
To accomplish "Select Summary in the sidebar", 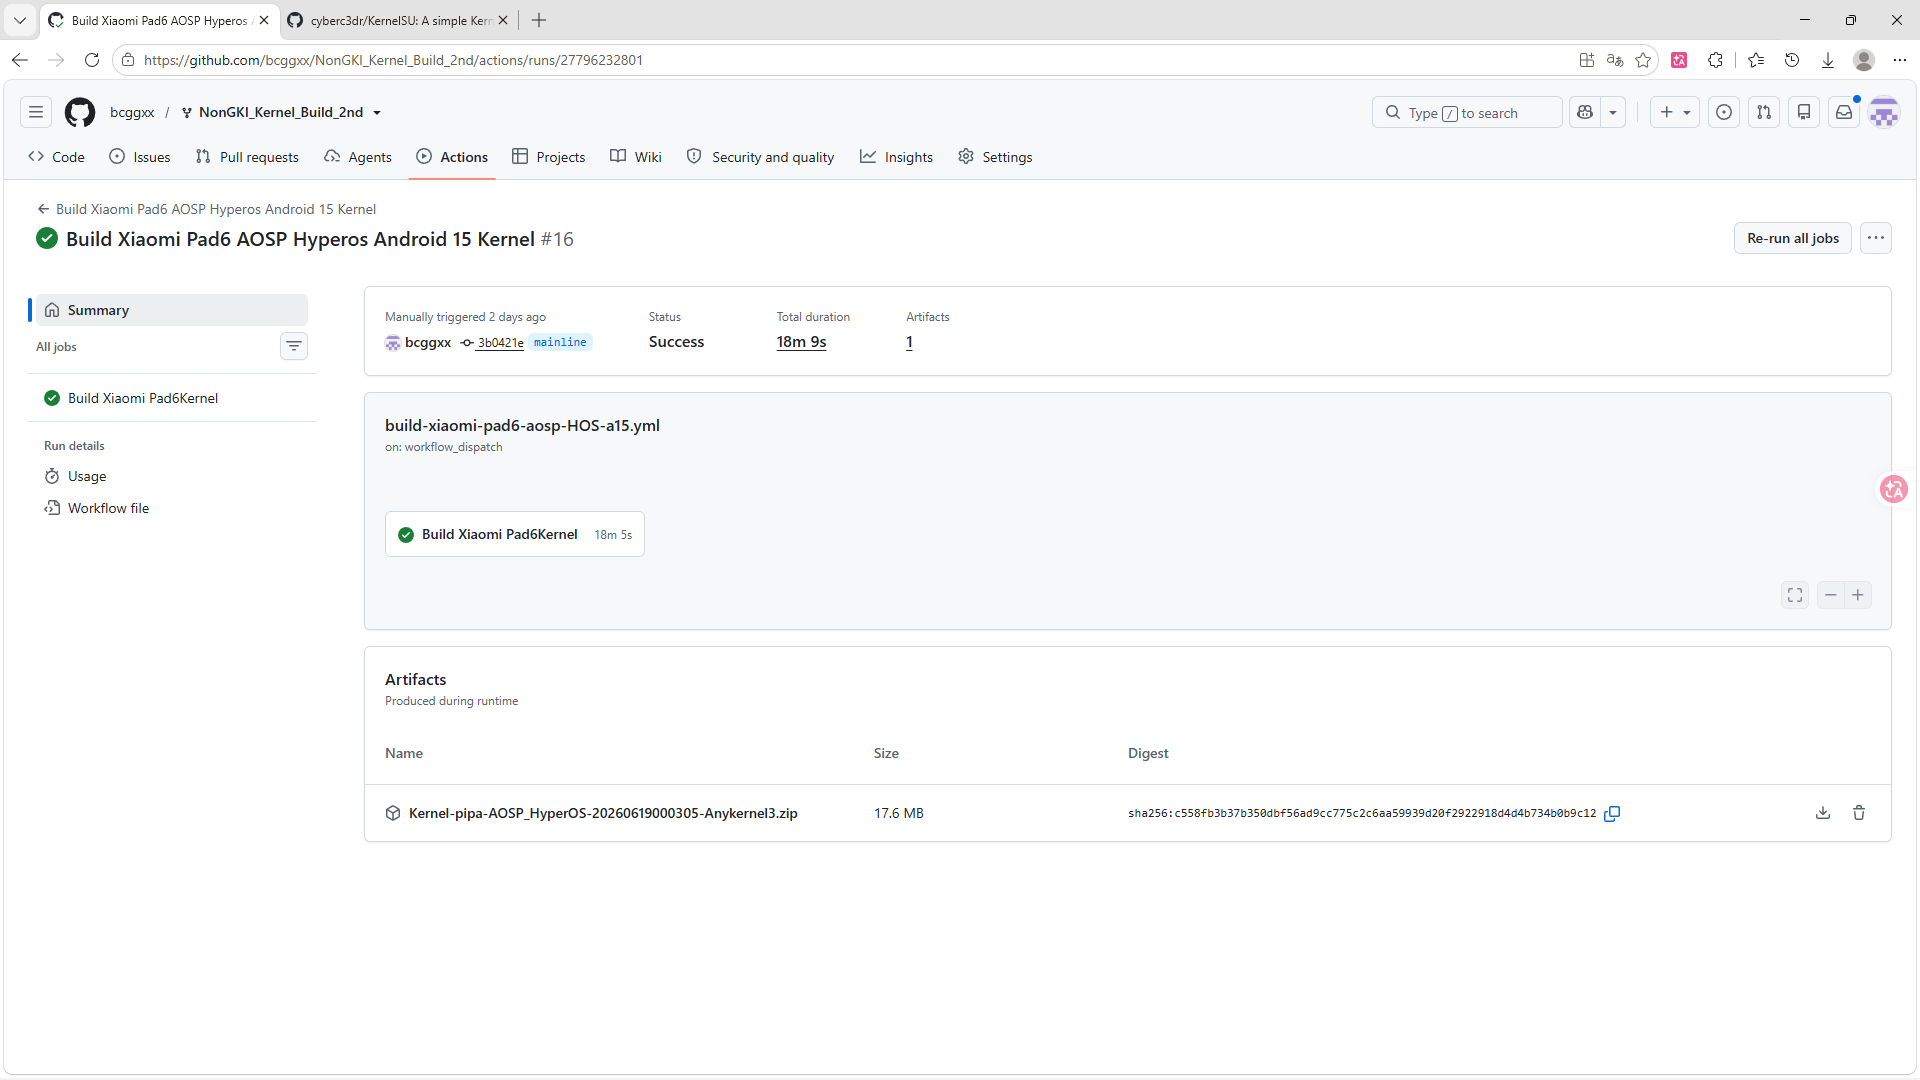I will click(x=172, y=310).
